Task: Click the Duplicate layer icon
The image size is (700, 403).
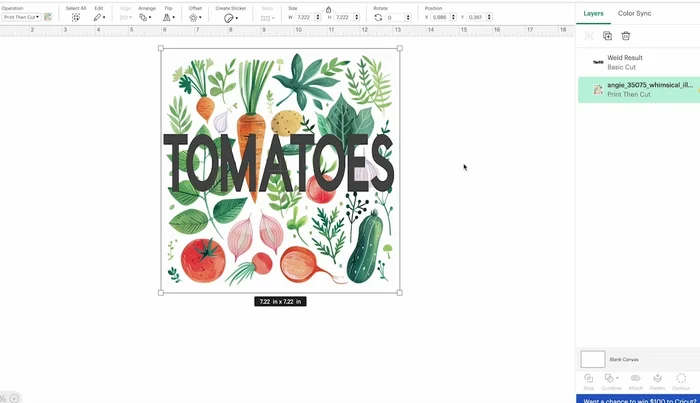Action: (x=607, y=36)
